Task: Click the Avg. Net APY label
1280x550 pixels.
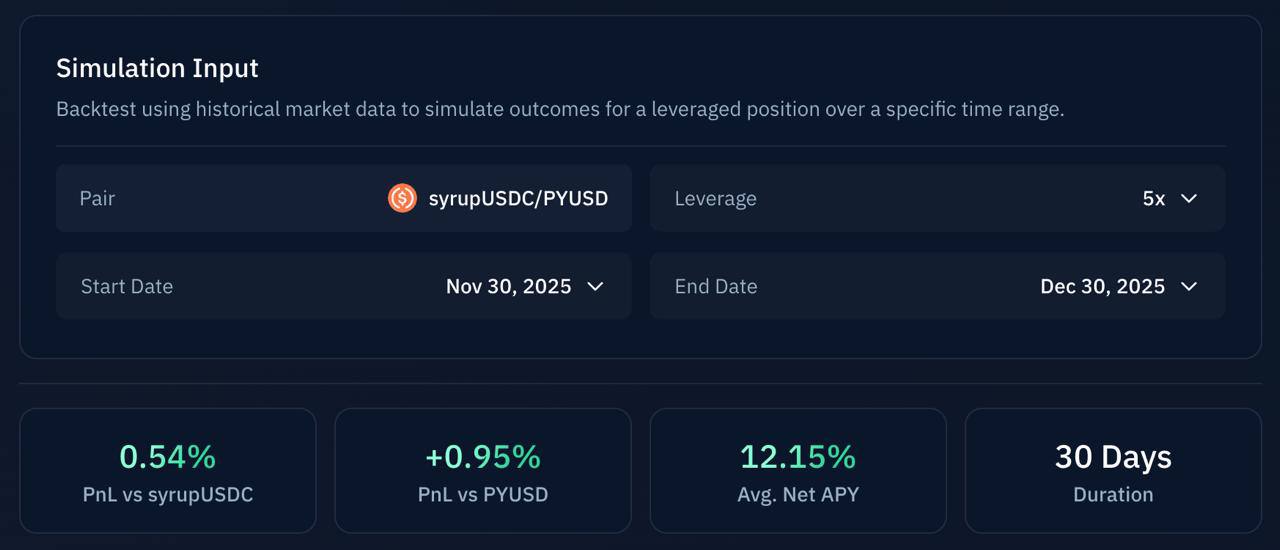Action: pyautogui.click(x=797, y=494)
